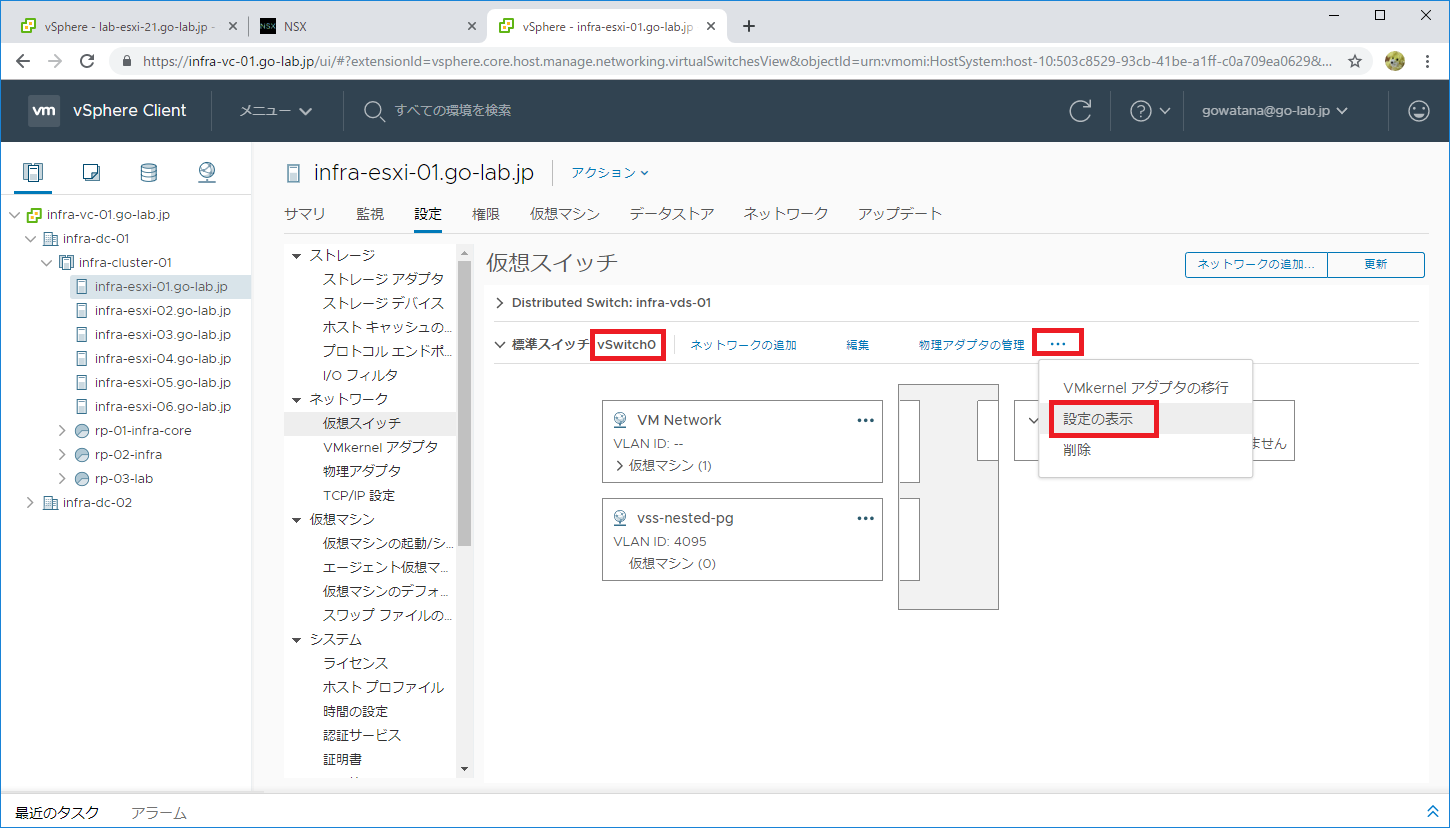Select infra-esxi-06.go-lab.jp host

(161, 407)
